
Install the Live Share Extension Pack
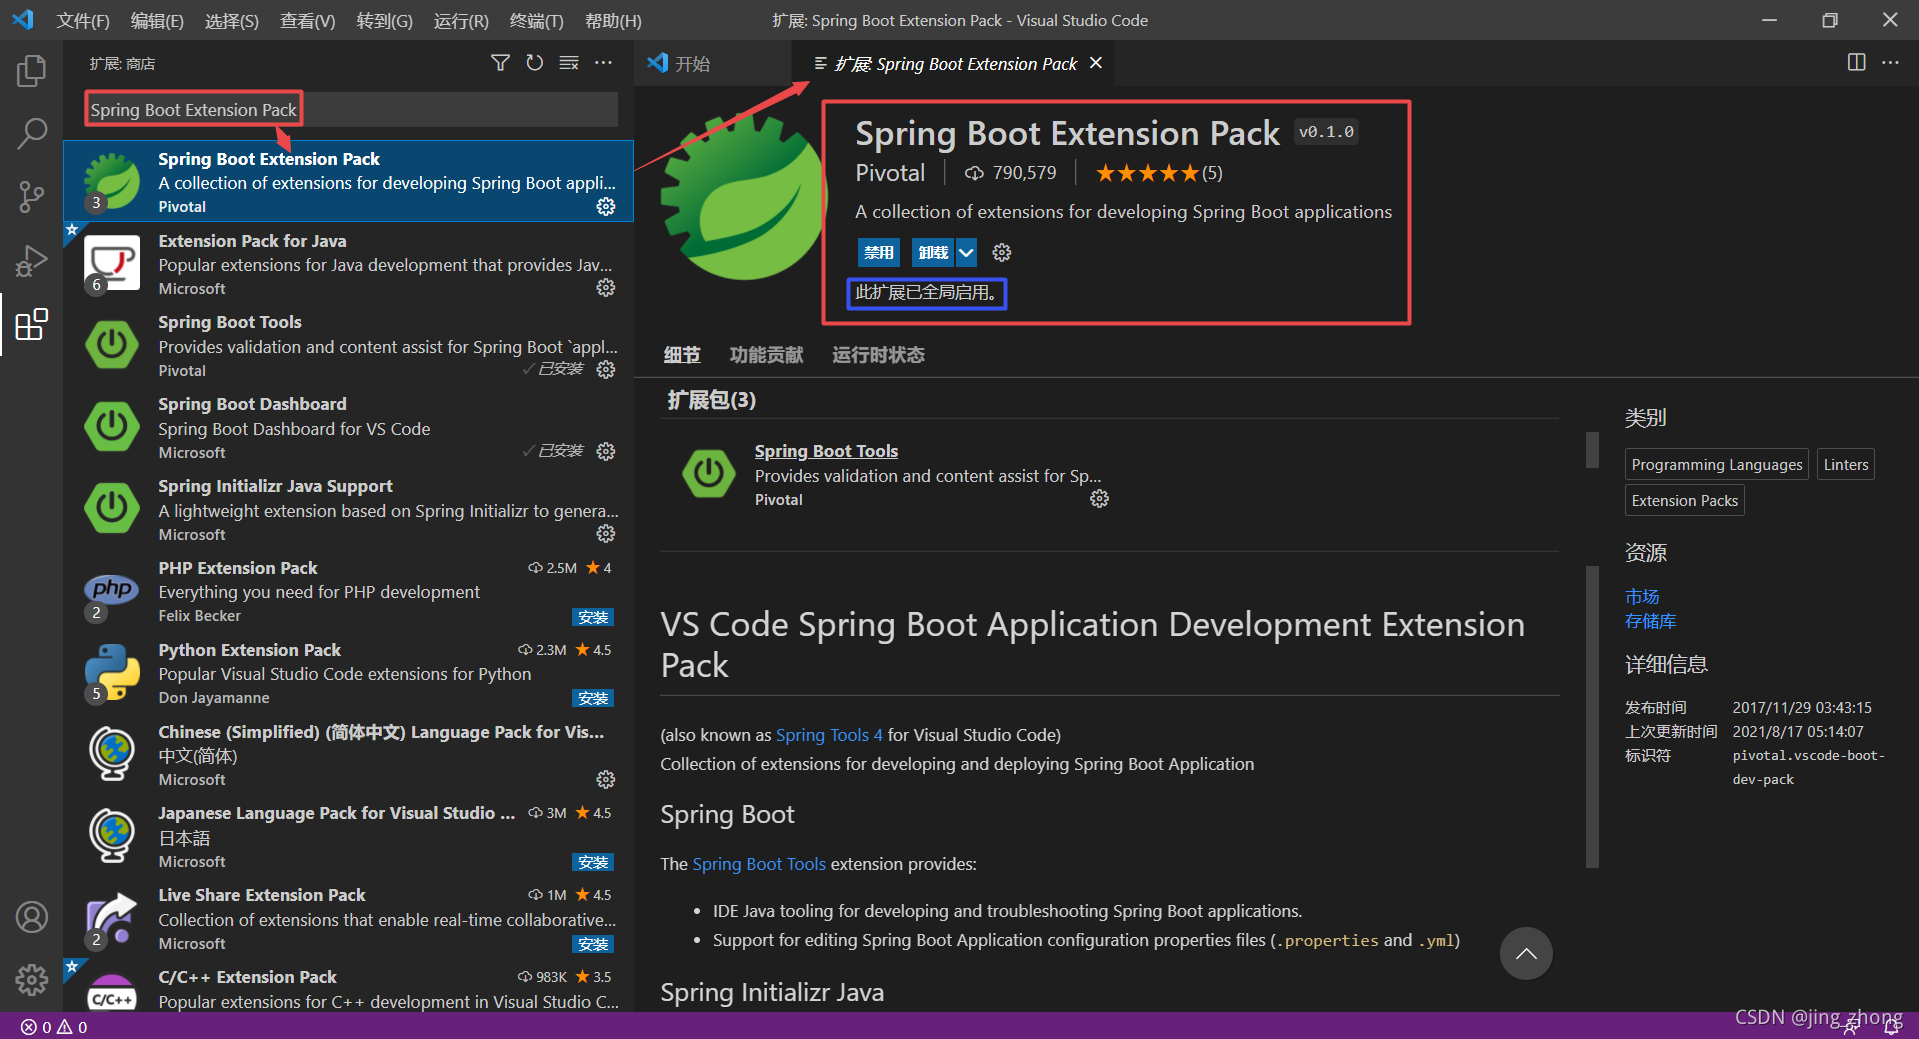tap(593, 944)
